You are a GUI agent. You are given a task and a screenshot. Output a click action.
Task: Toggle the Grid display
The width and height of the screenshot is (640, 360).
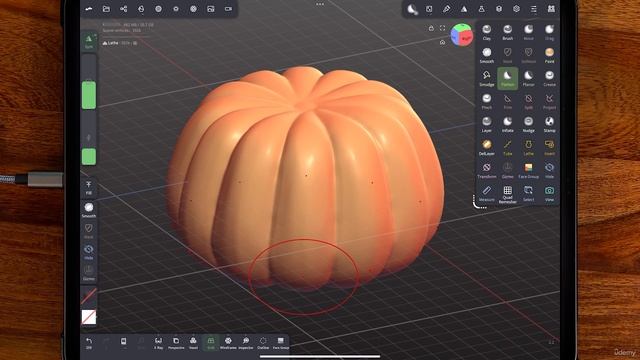tap(211, 343)
